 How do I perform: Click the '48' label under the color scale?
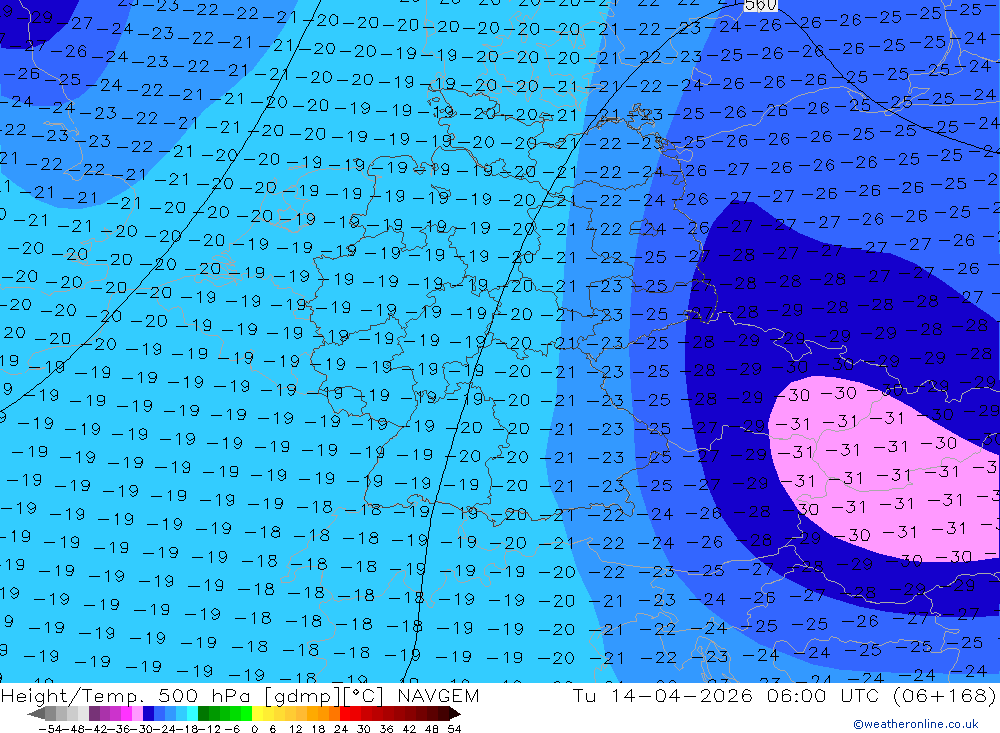pyautogui.click(x=432, y=729)
